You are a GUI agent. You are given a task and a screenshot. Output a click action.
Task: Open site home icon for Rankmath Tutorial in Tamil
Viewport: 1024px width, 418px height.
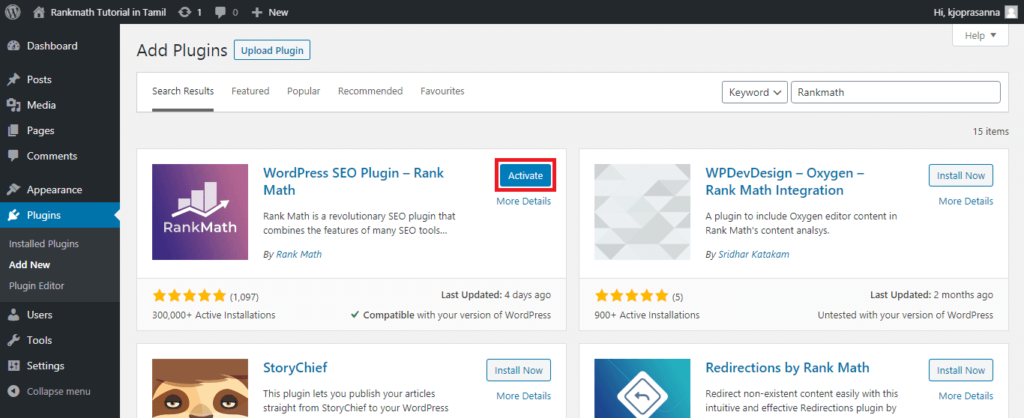point(40,12)
